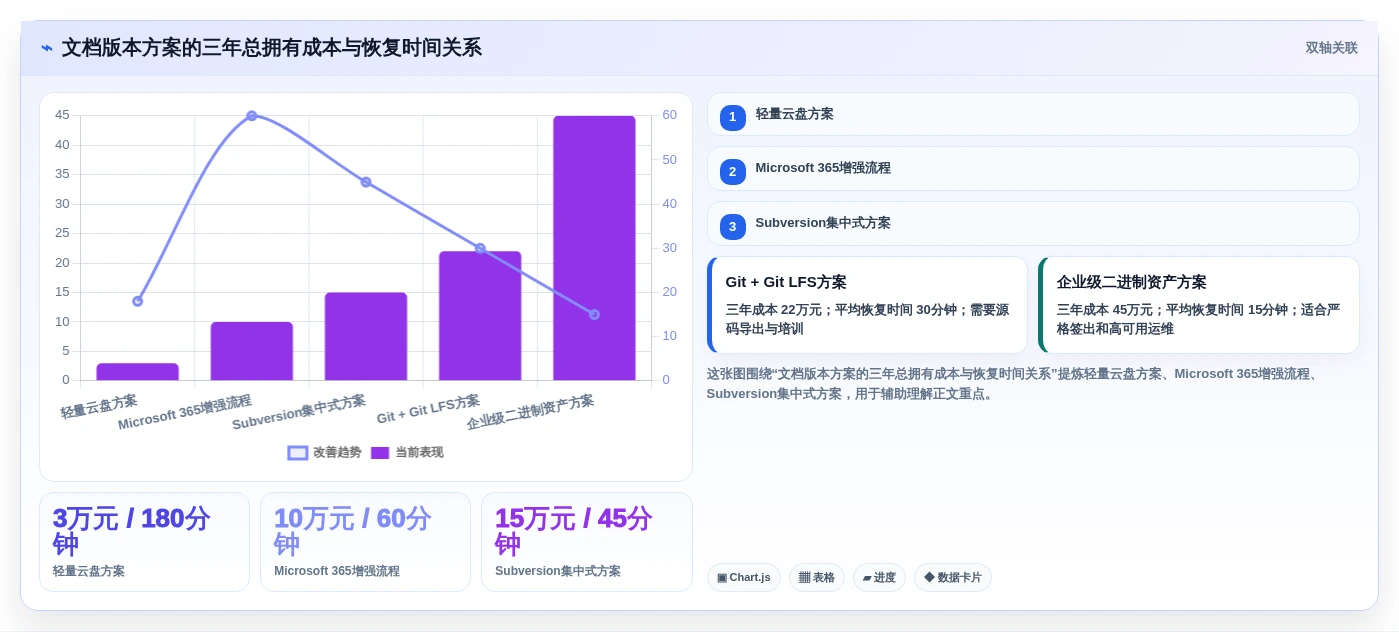Click the trend line point on 企业级 bar

pos(594,314)
